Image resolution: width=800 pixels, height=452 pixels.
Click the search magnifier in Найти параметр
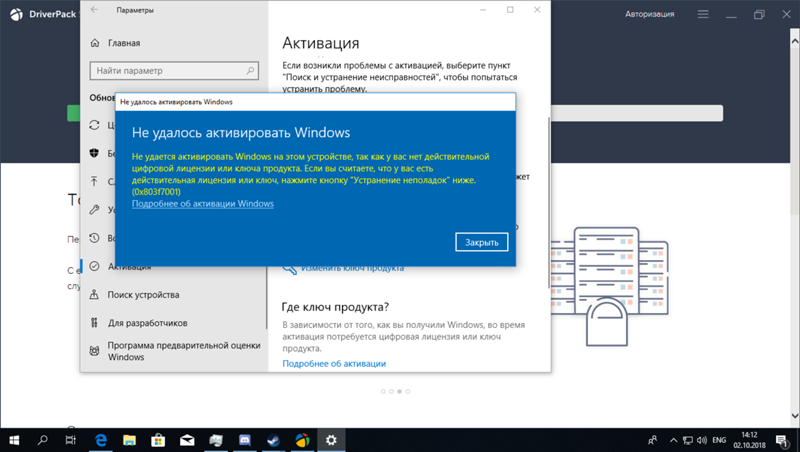[250, 70]
